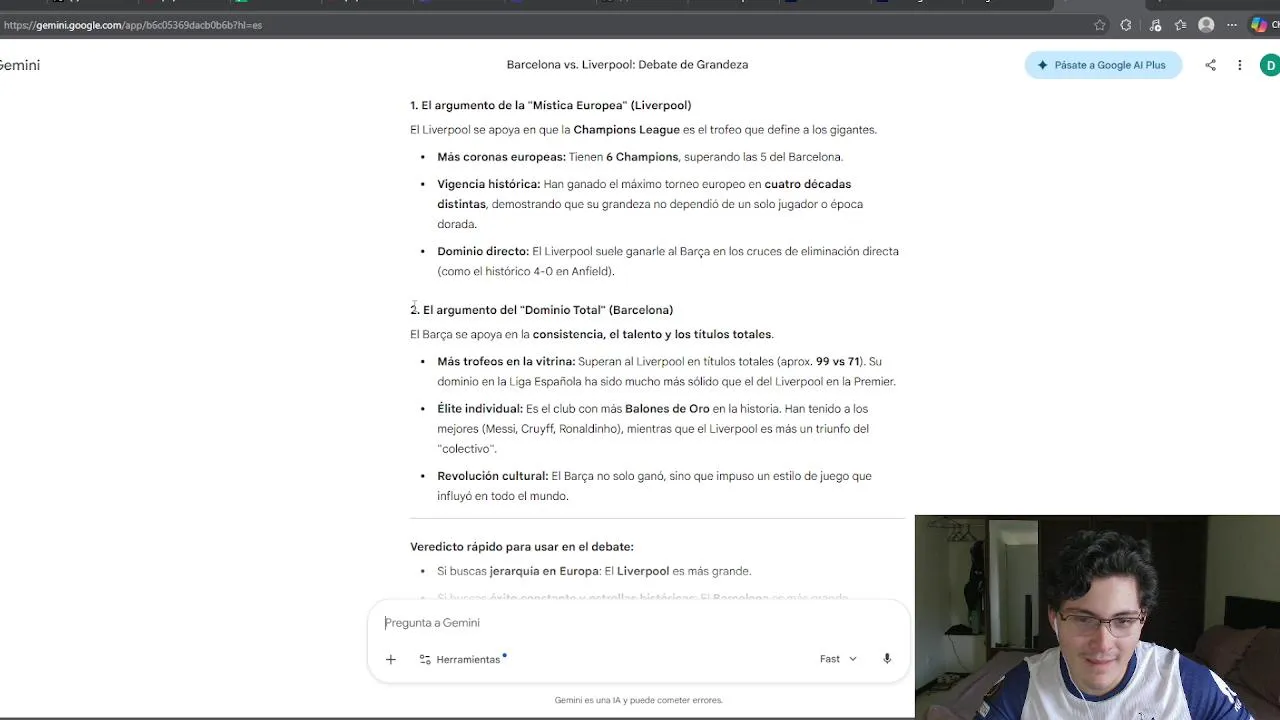Screen dimensions: 1280x720
Task: Click the bold text '6 Champions'
Action: 642,157
